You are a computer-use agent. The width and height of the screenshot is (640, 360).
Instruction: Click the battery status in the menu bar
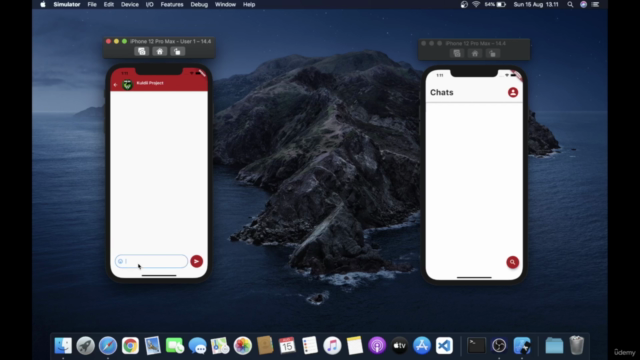point(495,4)
